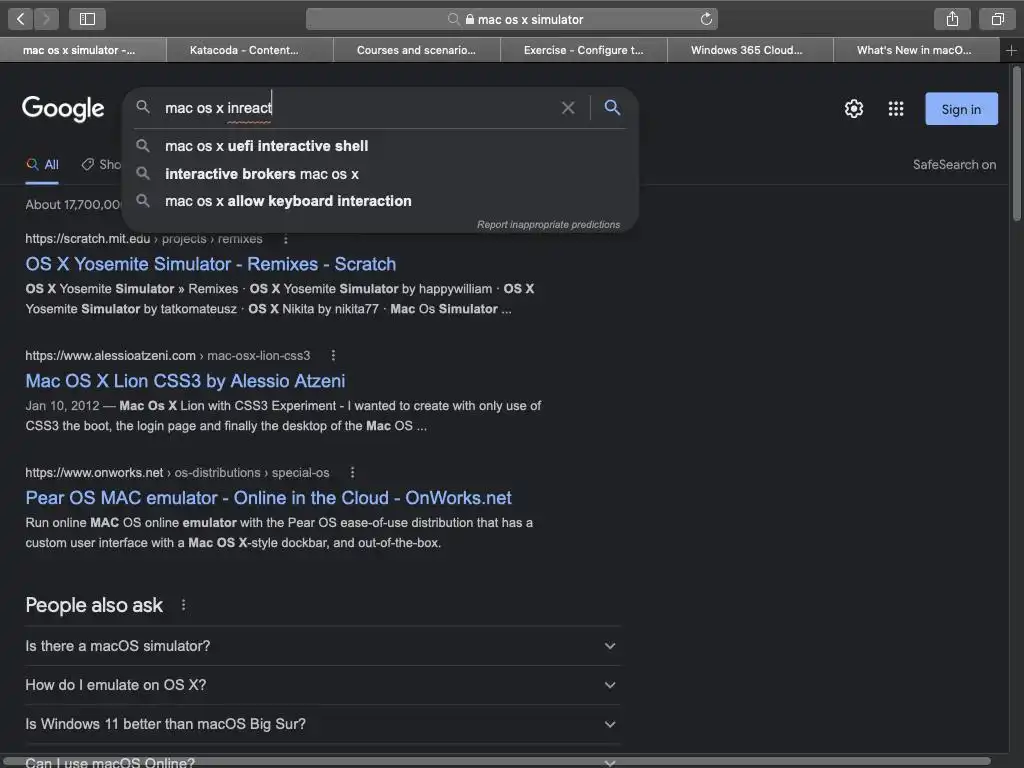
Task: Reload the page using the refresh icon
Action: pos(706,19)
